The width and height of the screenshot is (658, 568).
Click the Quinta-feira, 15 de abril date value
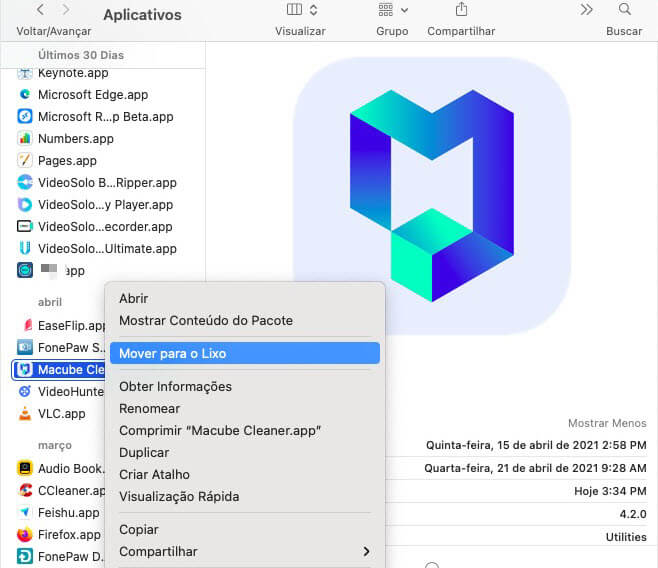tap(536, 445)
